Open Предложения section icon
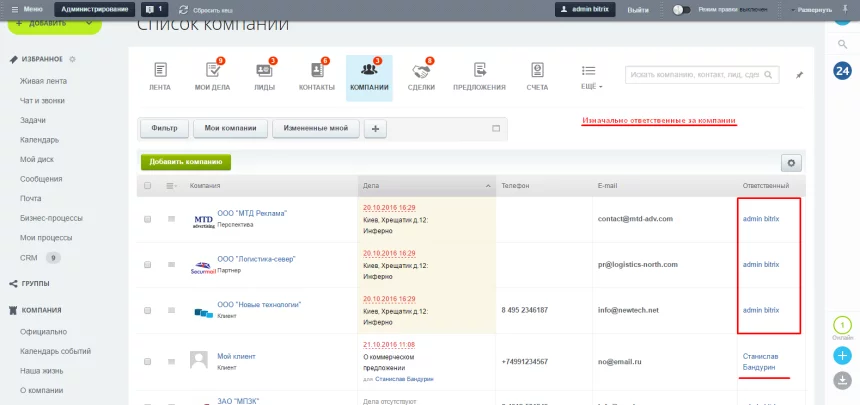Screen dimensions: 860x405 pyautogui.click(x=479, y=71)
